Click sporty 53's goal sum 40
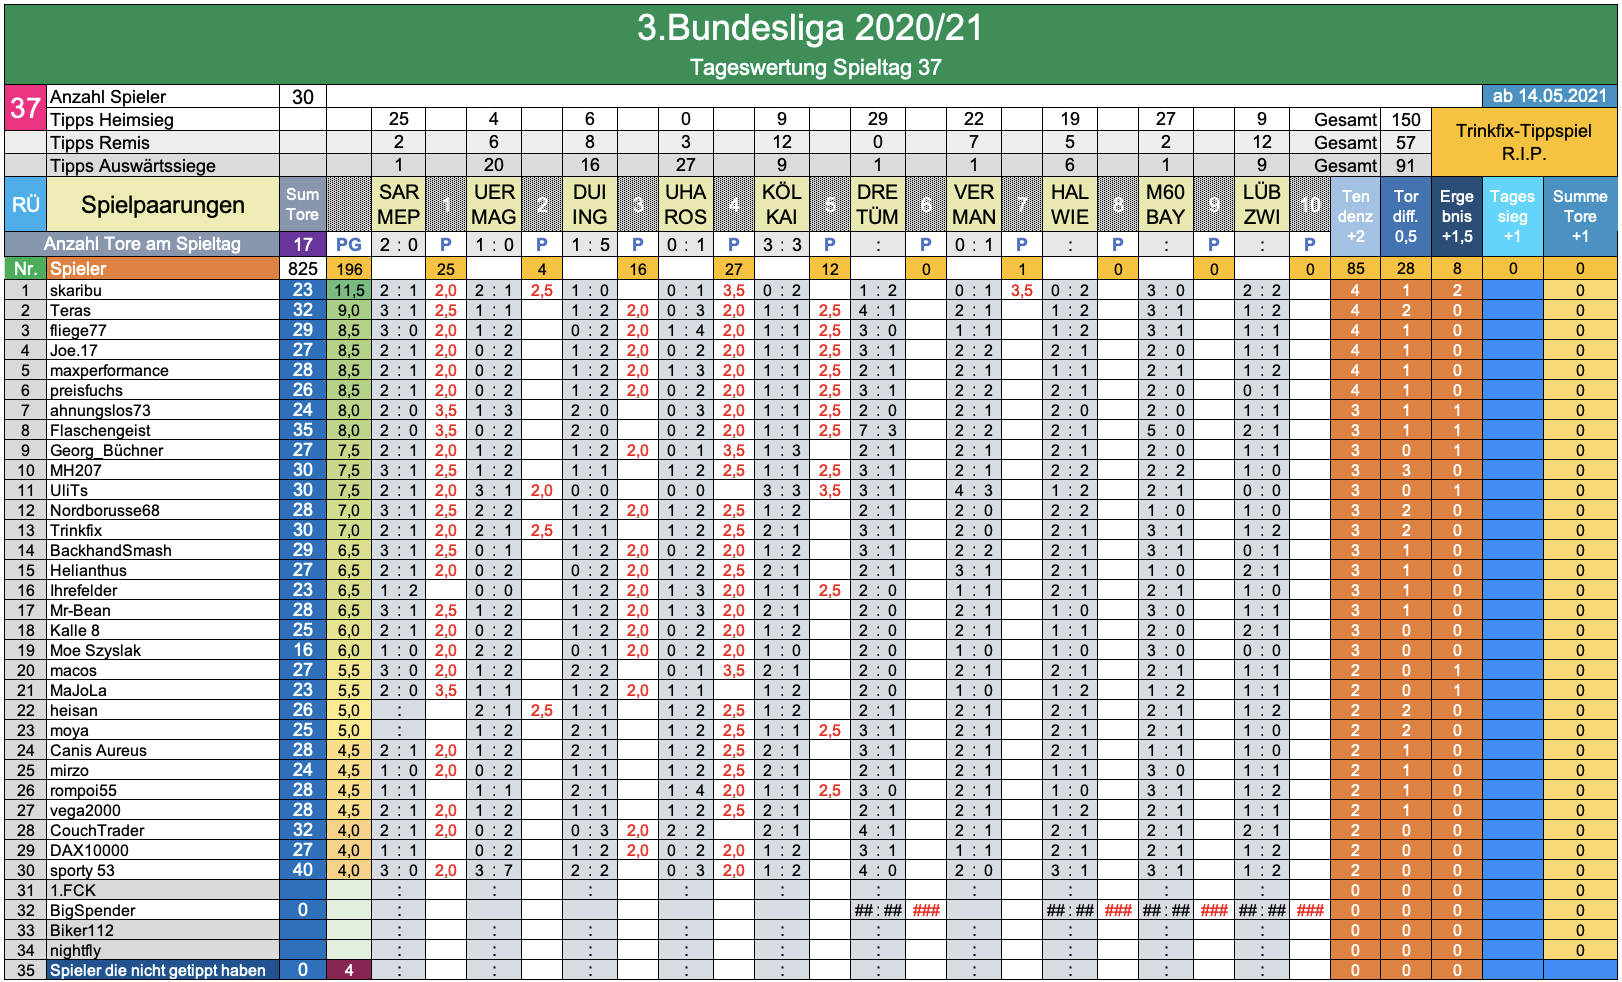 302,870
